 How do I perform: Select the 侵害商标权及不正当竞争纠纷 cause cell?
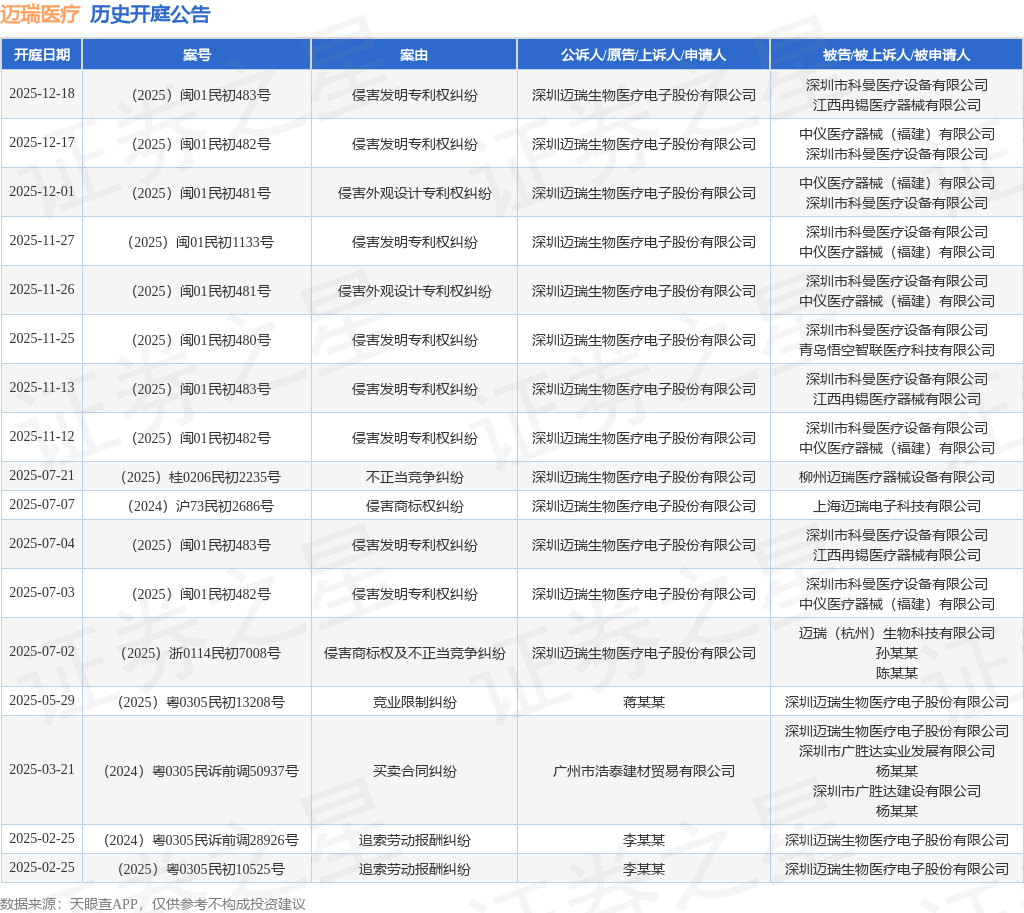coord(415,653)
